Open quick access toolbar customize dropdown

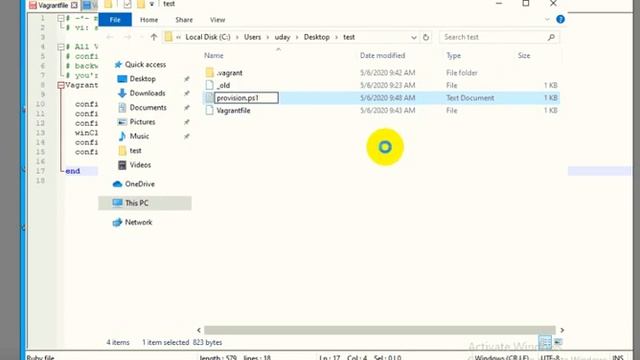click(x=151, y=4)
